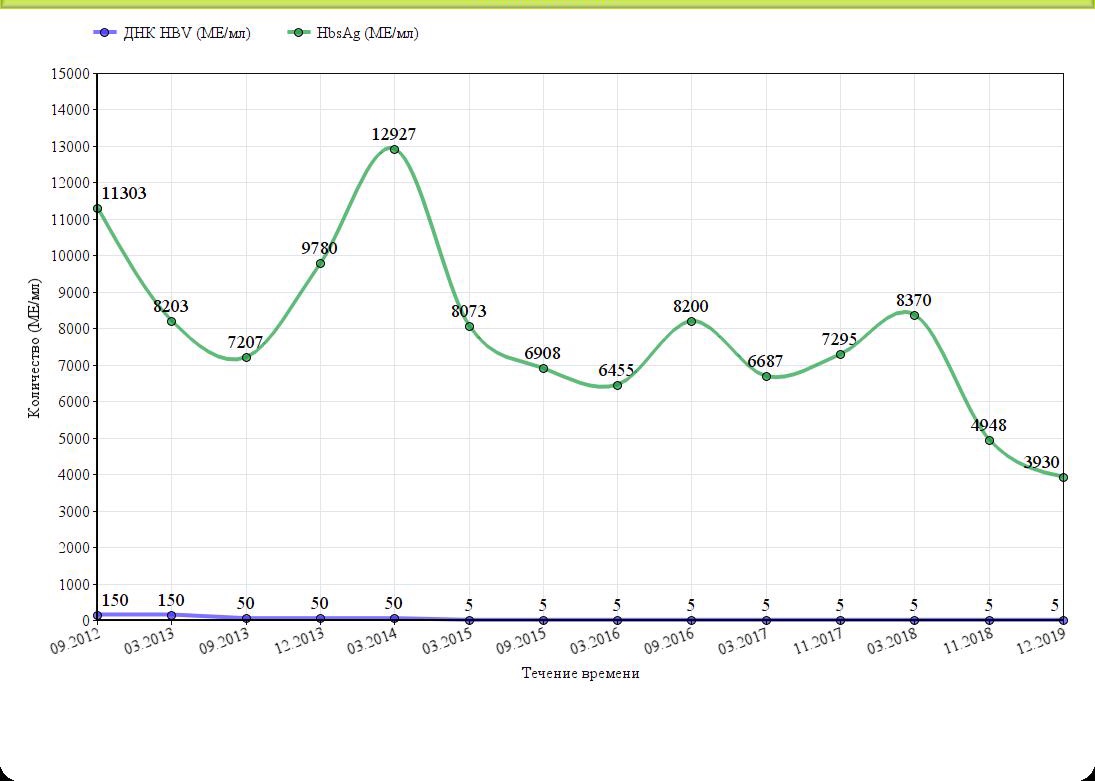
Task: Select the HbsAg point labeled 7207
Action: coord(246,357)
